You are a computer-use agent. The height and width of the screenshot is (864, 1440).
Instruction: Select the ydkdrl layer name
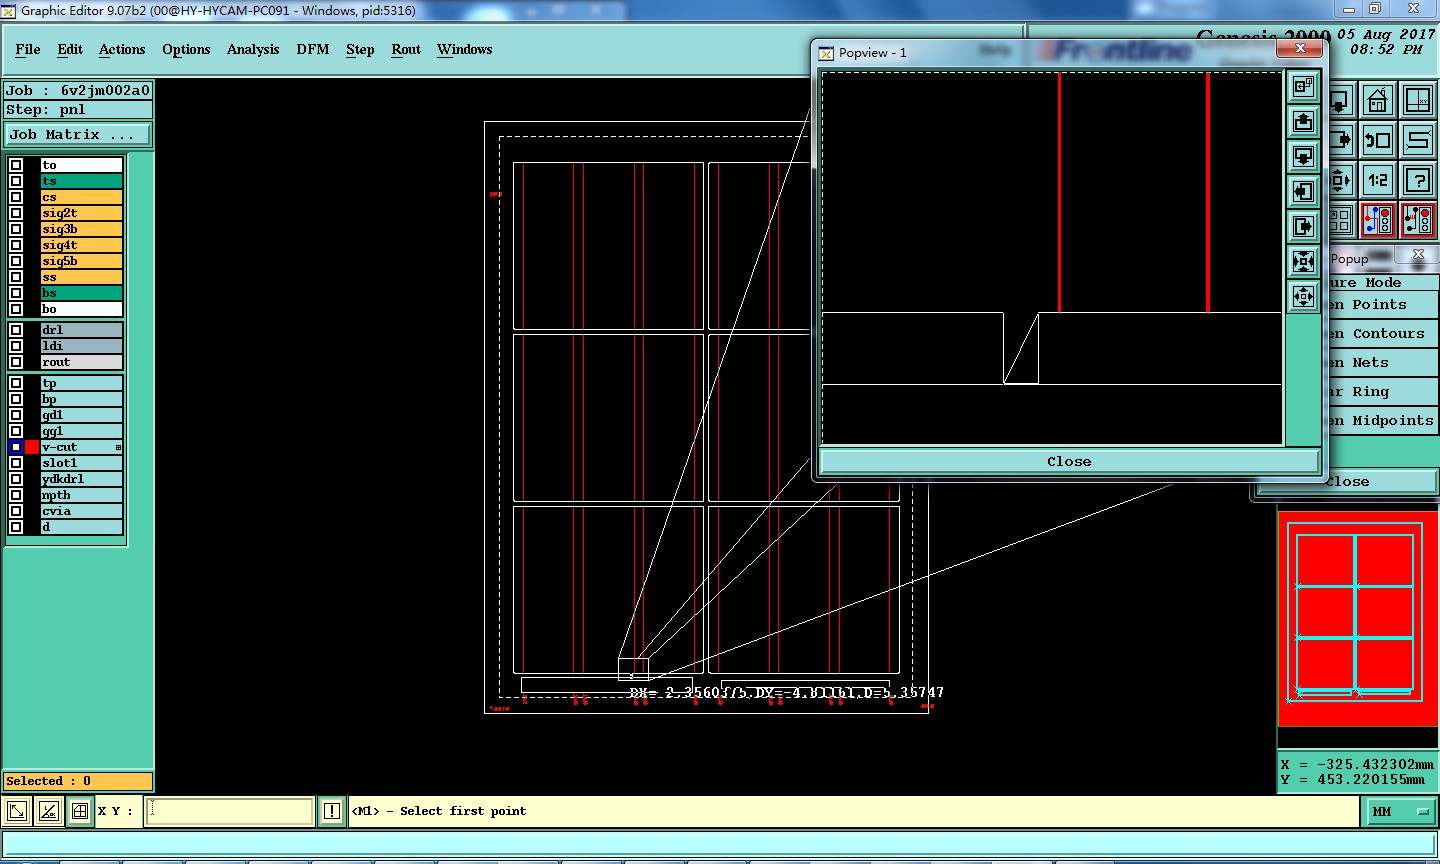pos(82,479)
